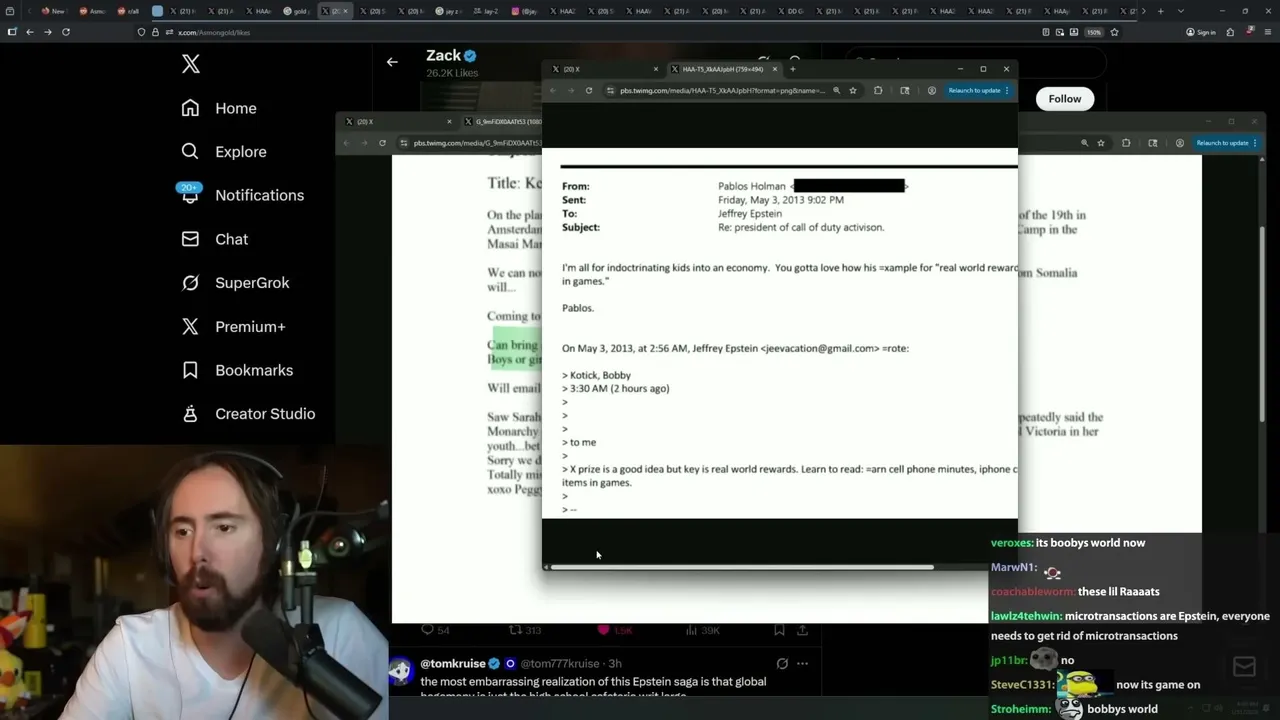The width and height of the screenshot is (1280, 720).
Task: Bookmark x.com page with toolbar star
Action: [1114, 32]
